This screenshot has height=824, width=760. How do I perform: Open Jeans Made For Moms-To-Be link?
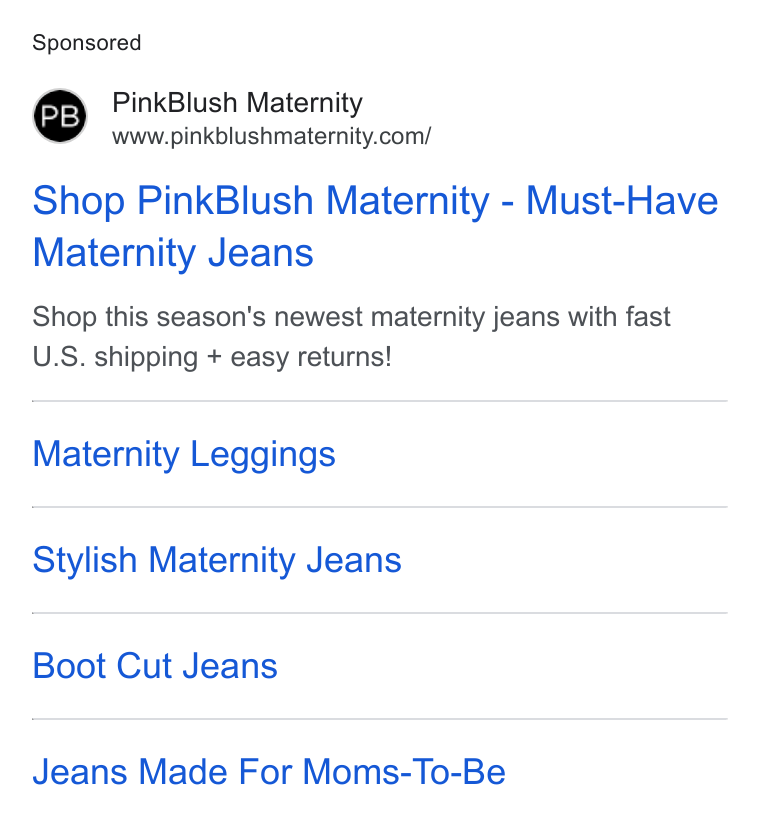tap(269, 771)
